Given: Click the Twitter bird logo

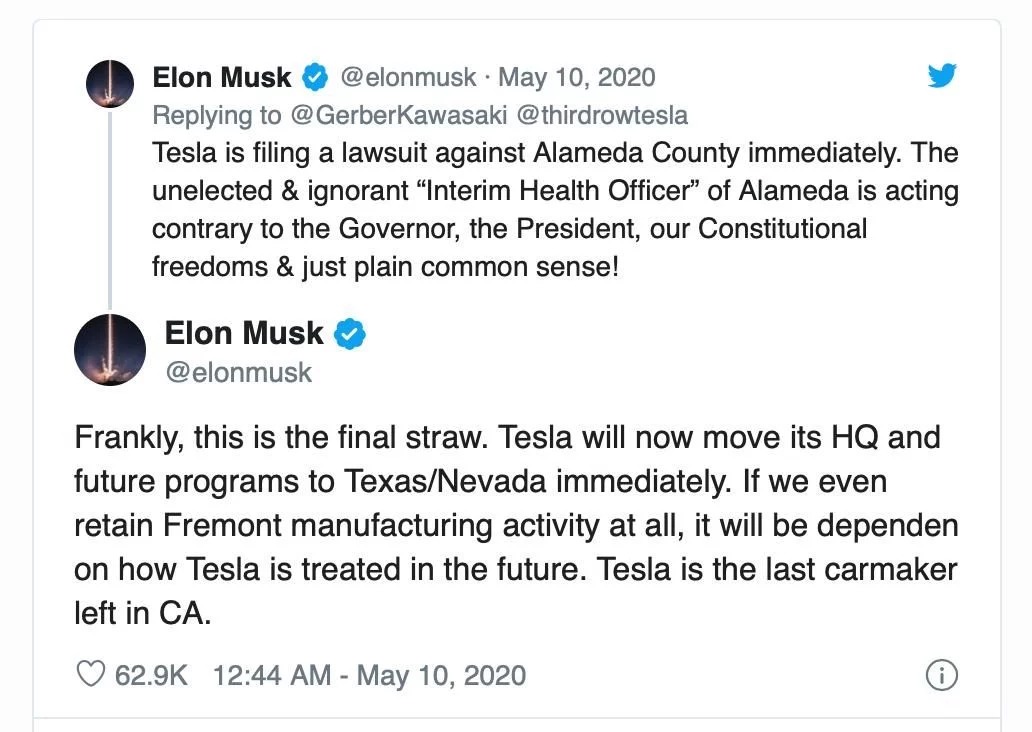Looking at the screenshot, I should coord(942,76).
